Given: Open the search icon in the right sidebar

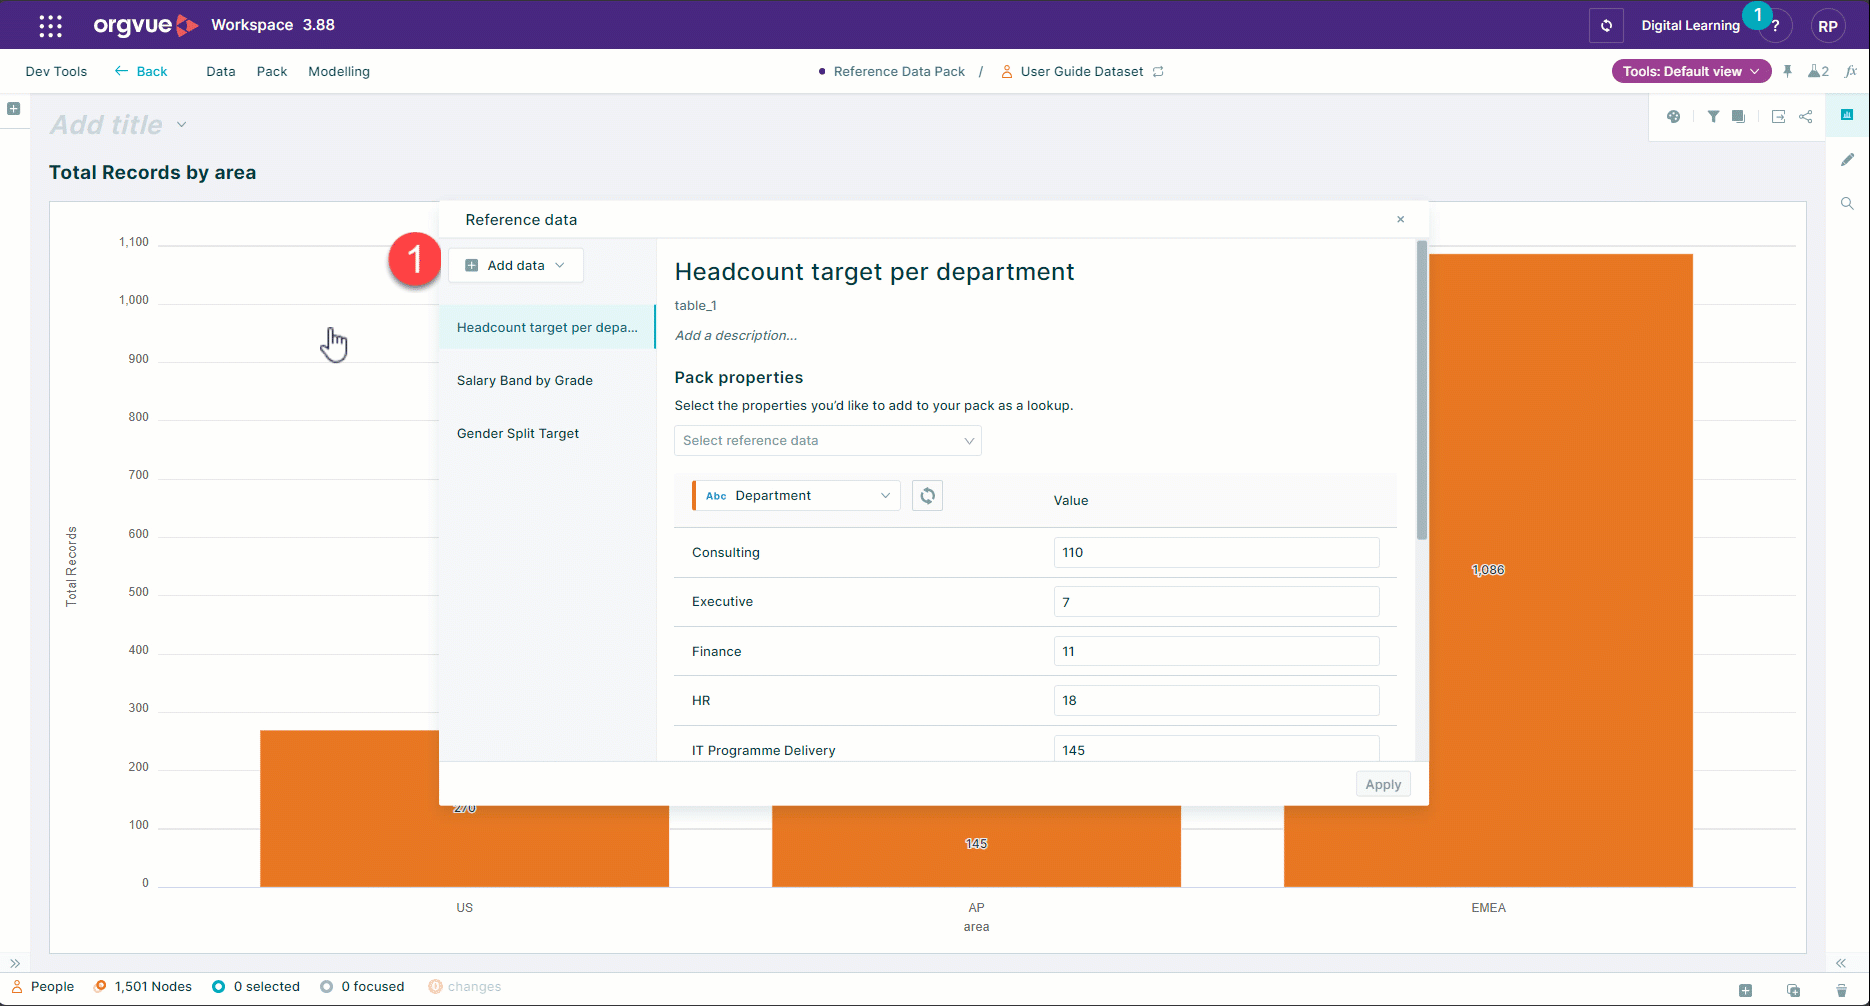Looking at the screenshot, I should 1847,203.
